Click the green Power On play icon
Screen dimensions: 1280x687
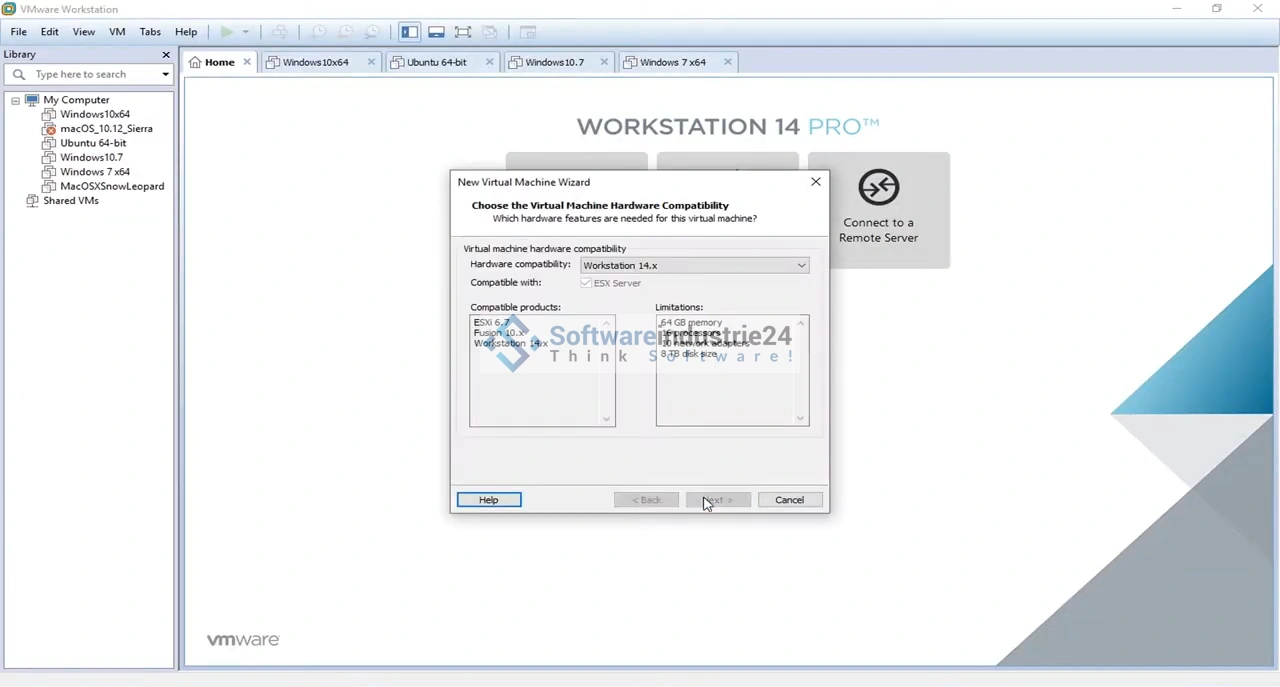(227, 32)
